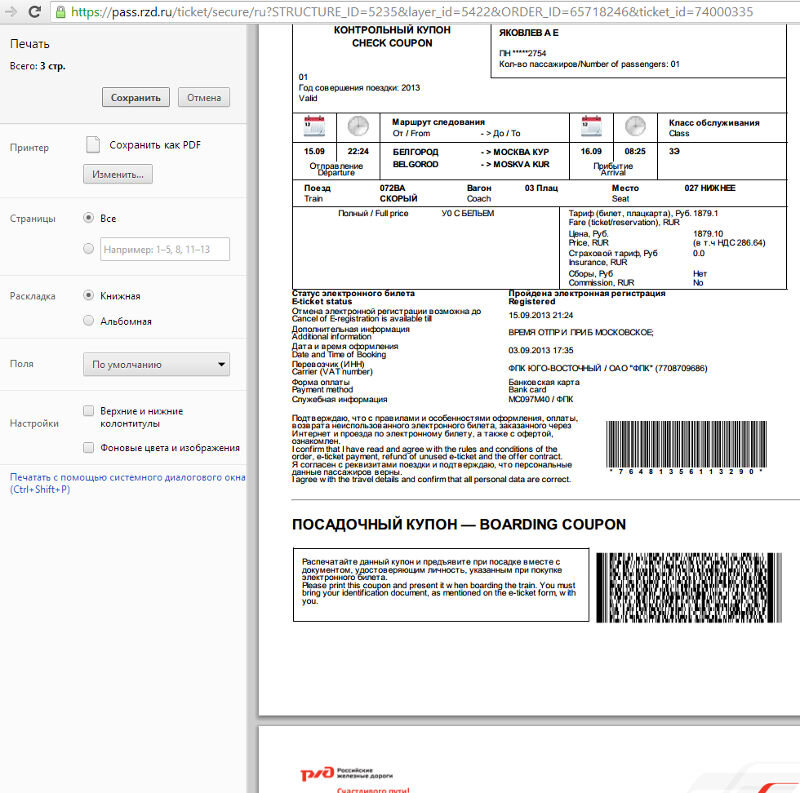Click the Сохранить как PDF printer label

pos(155,145)
